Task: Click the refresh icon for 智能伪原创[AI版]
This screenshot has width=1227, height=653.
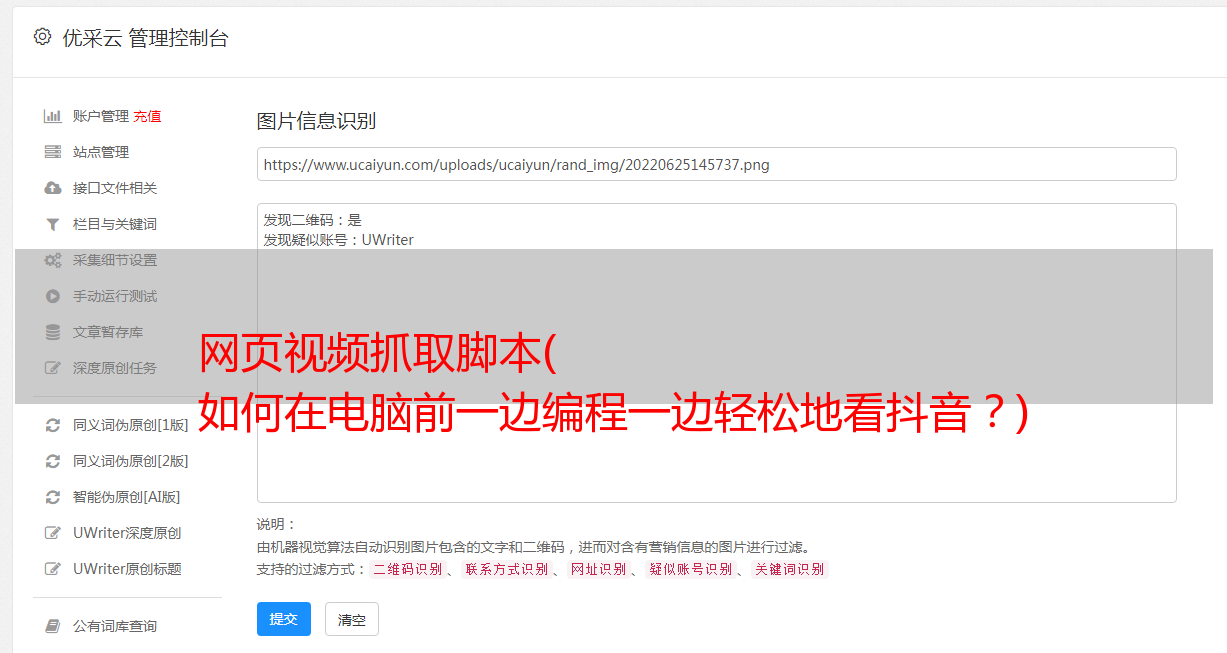Action: pos(53,497)
